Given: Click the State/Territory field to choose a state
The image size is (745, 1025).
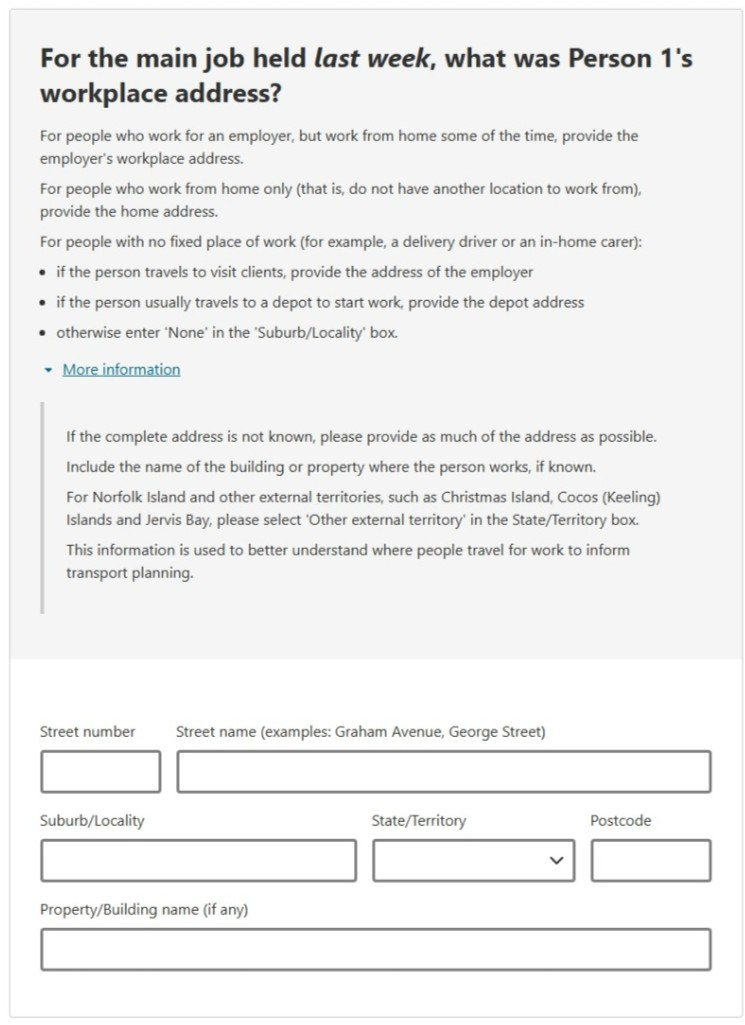Looking at the screenshot, I should pyautogui.click(x=472, y=860).
